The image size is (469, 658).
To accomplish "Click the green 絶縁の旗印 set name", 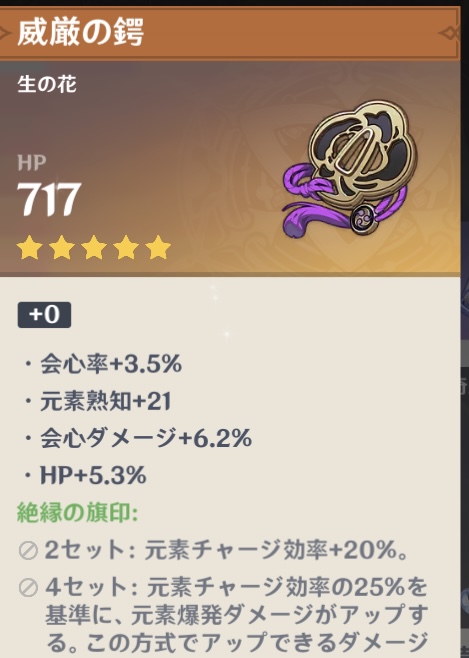I will pyautogui.click(x=78, y=512).
